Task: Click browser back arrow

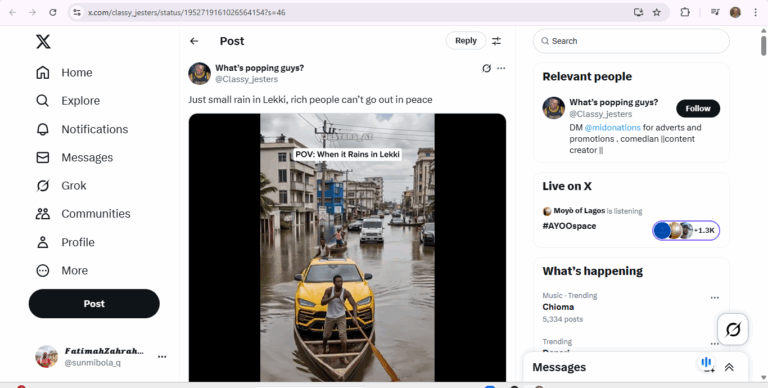Action: click(13, 12)
